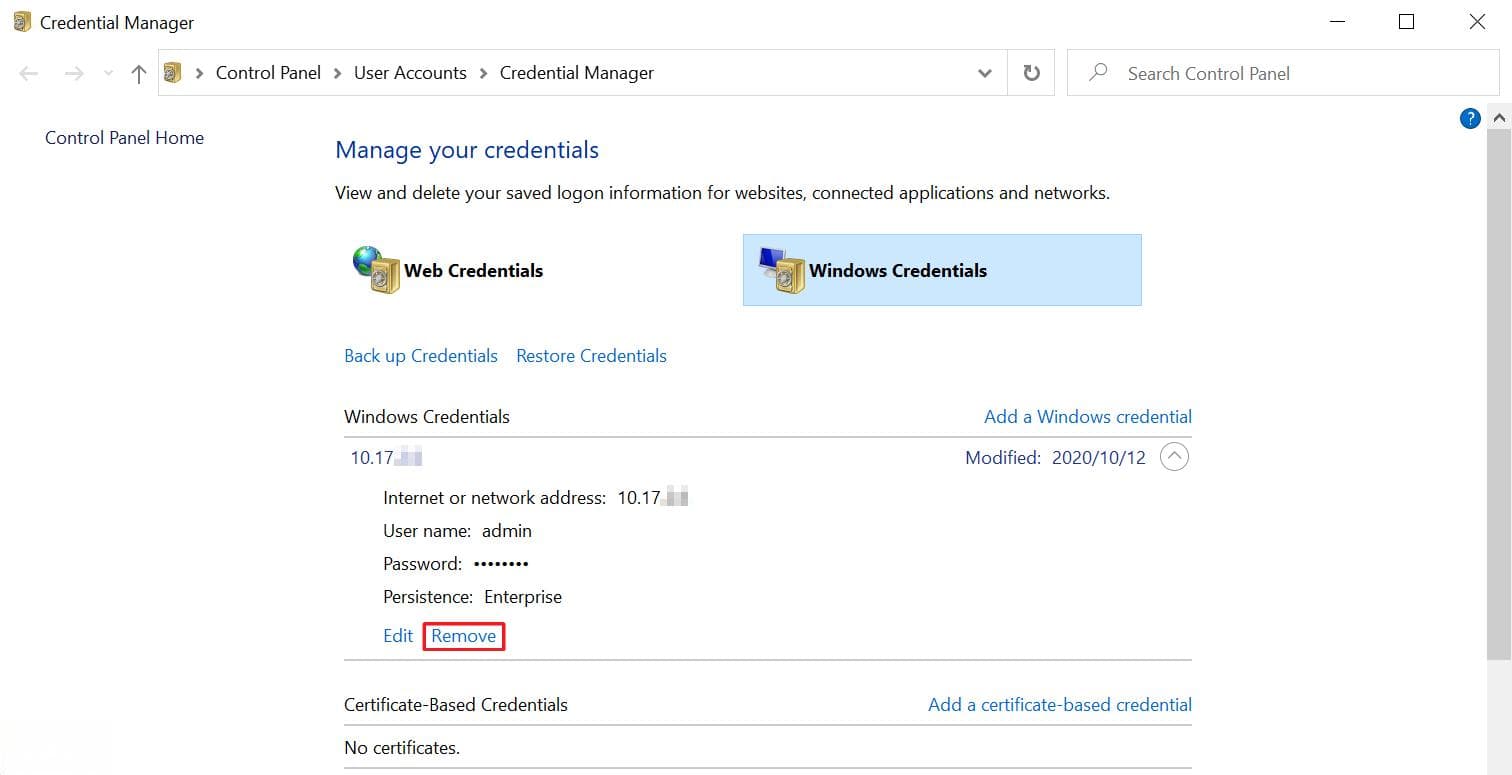
Task: Collapse the 10.17 credential entry chevron
Action: click(1174, 458)
